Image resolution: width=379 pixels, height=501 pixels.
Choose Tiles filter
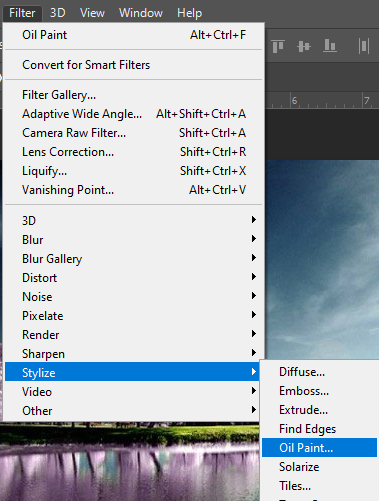click(320, 486)
